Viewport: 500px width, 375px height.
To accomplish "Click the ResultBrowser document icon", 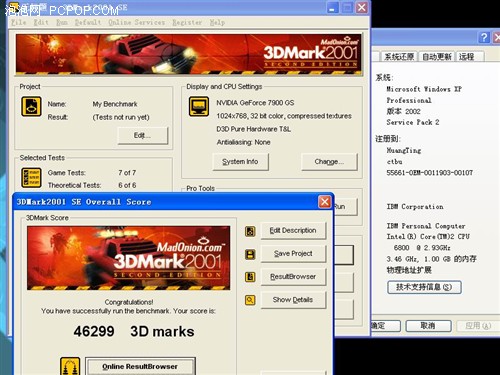I will pos(250,277).
